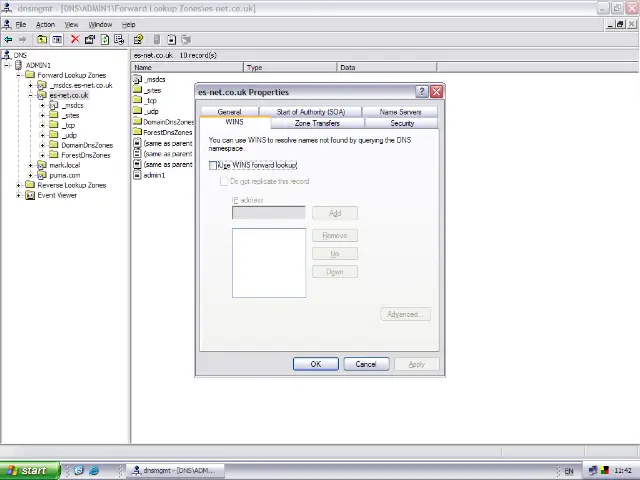This screenshot has width=640, height=480.
Task: Select the DNS root node icon
Action: point(7,55)
